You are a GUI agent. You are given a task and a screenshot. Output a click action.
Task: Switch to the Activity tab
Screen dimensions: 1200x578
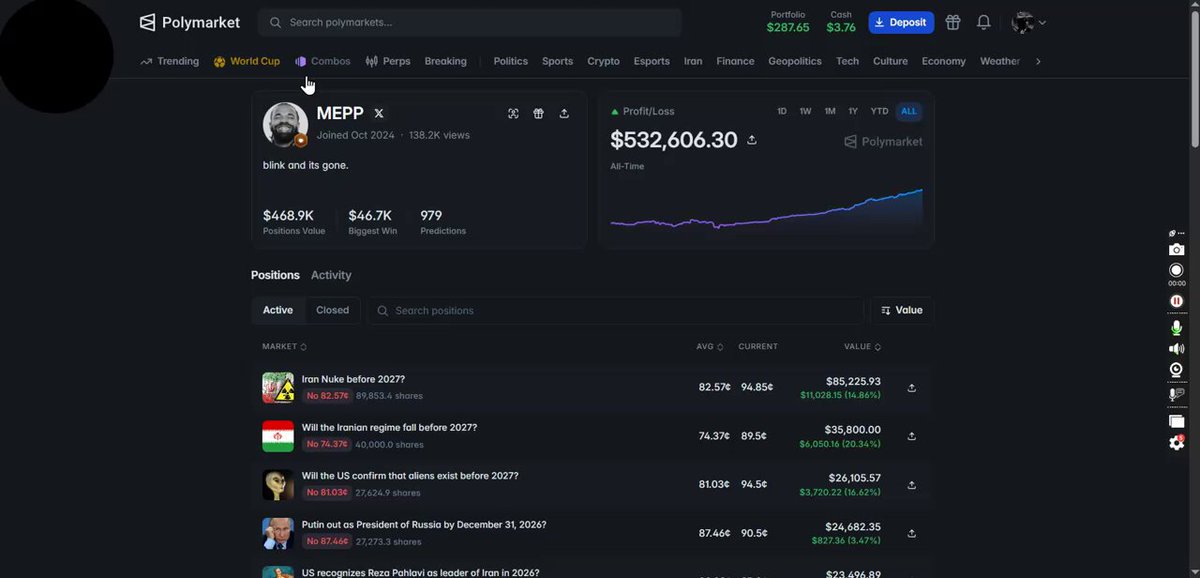point(331,275)
